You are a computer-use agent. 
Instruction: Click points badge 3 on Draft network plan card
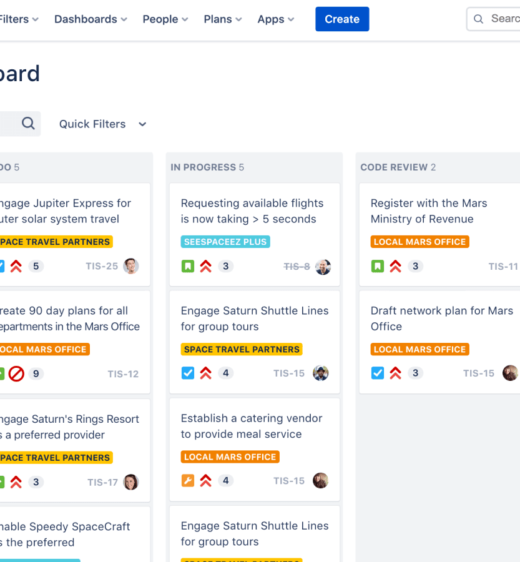pyautogui.click(x=415, y=373)
